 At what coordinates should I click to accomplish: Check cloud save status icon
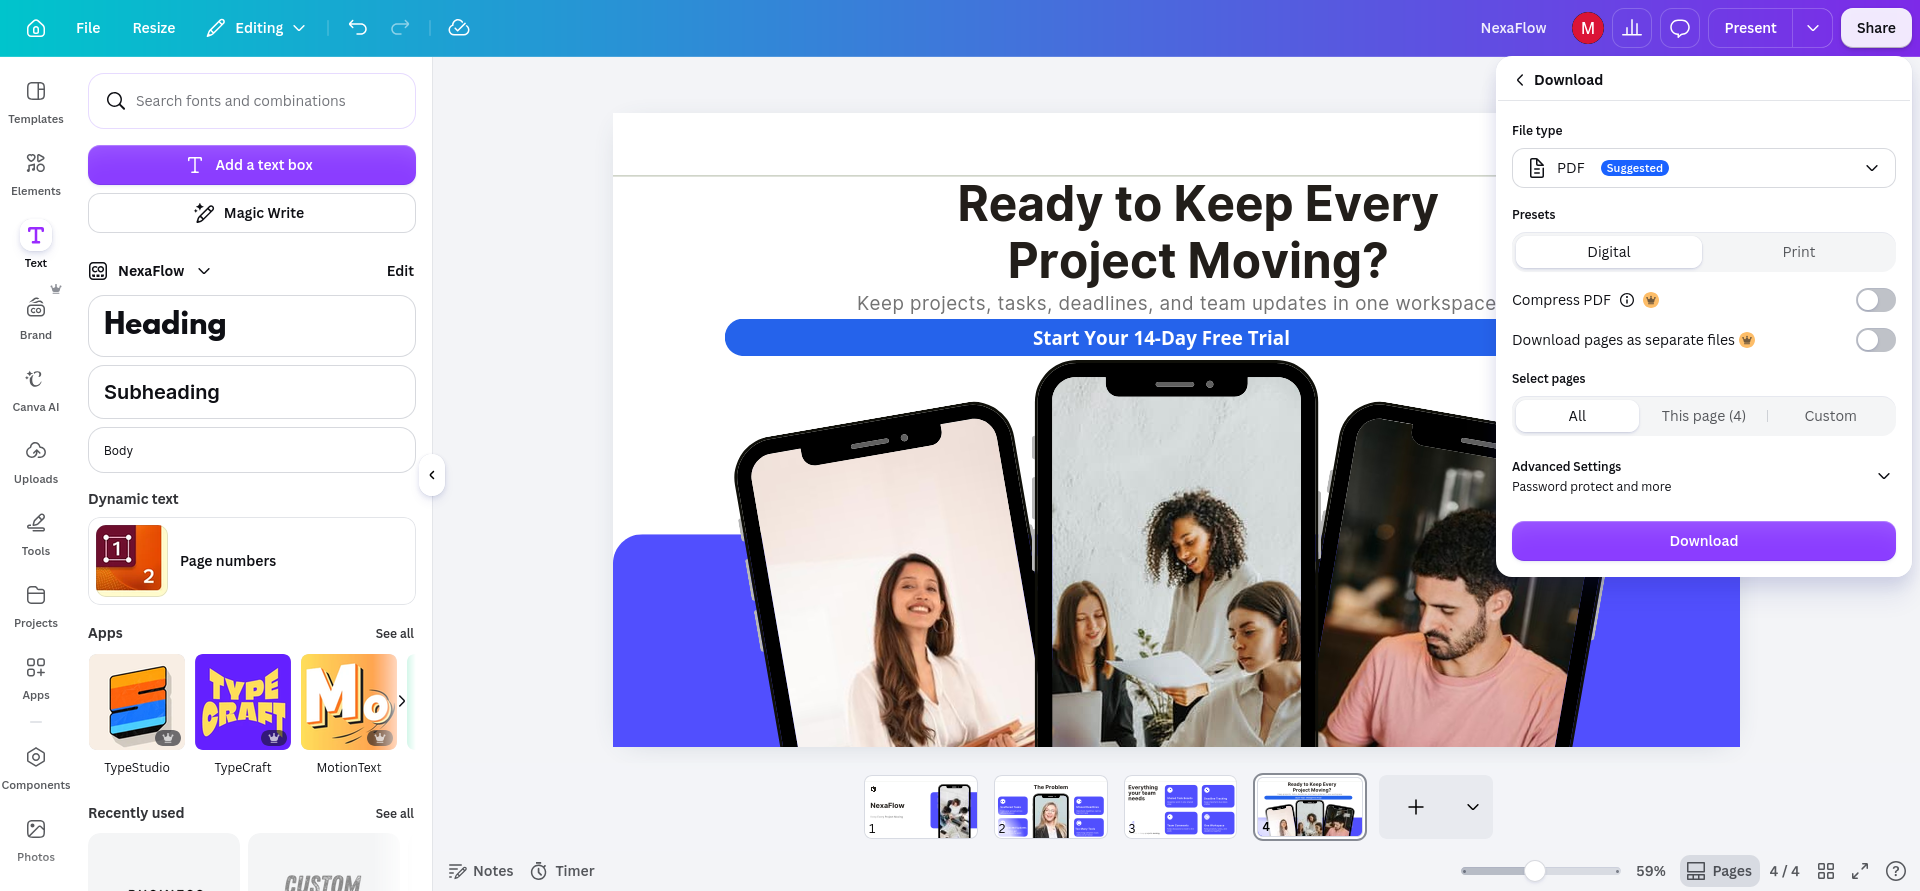459,28
